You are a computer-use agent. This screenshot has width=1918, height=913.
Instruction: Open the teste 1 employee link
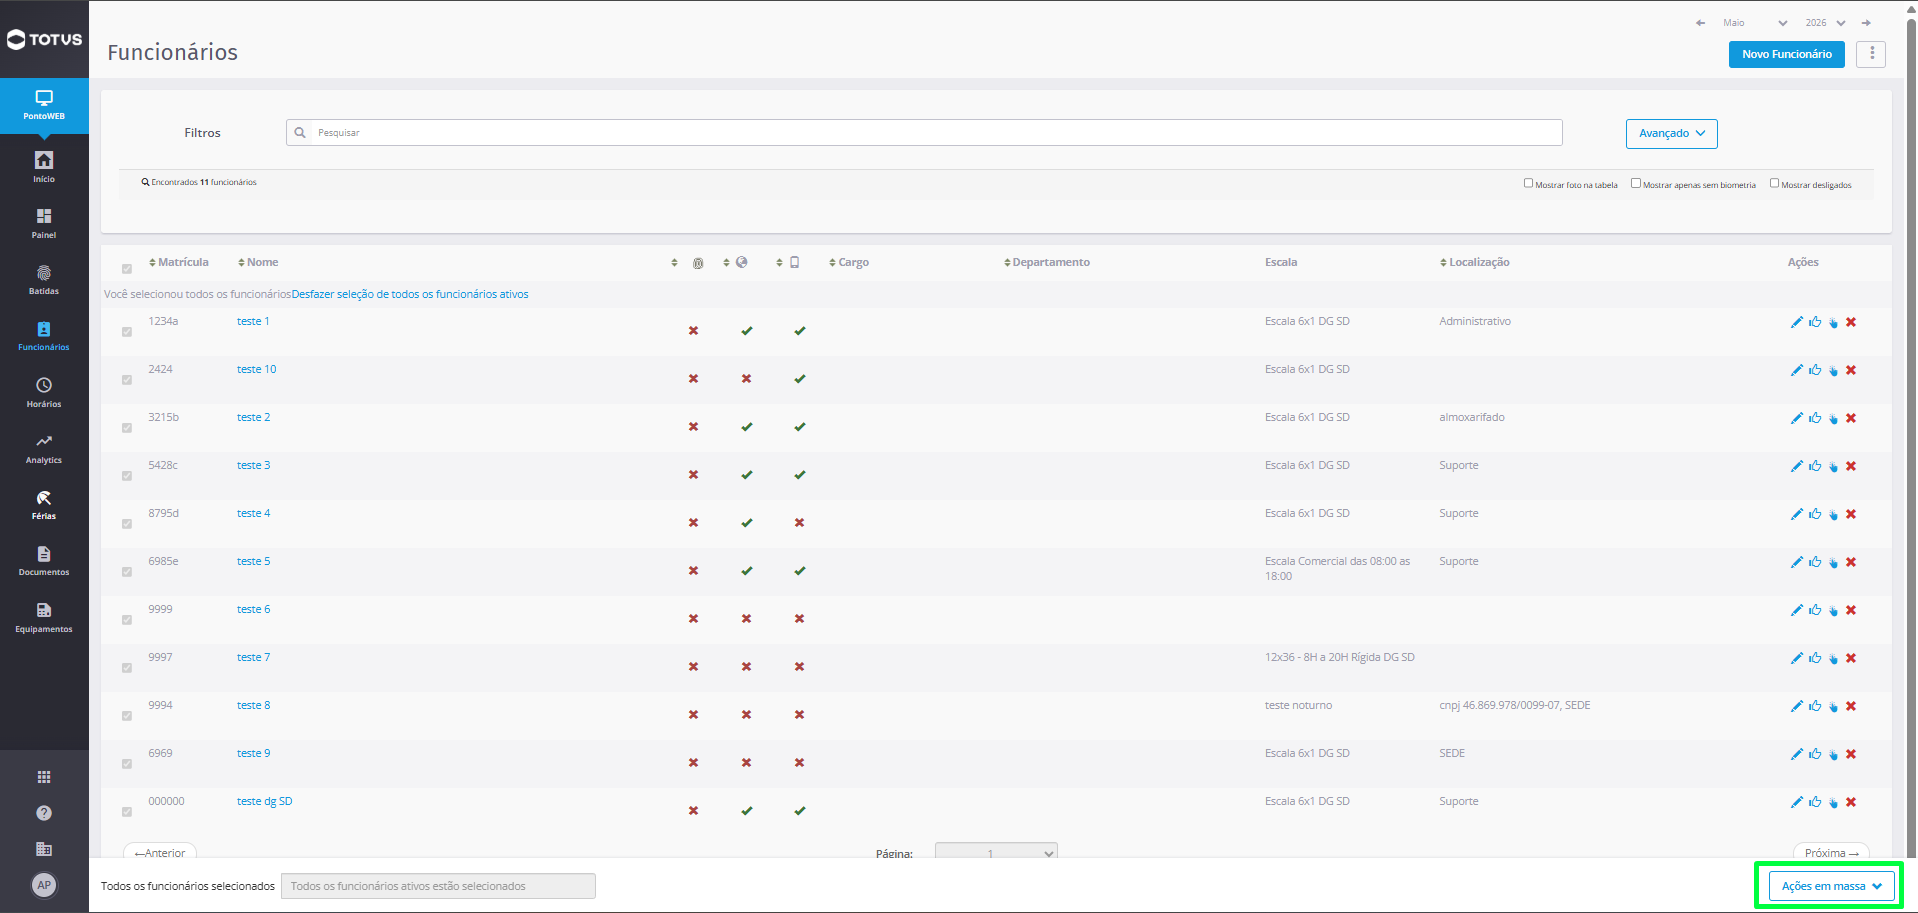point(253,321)
